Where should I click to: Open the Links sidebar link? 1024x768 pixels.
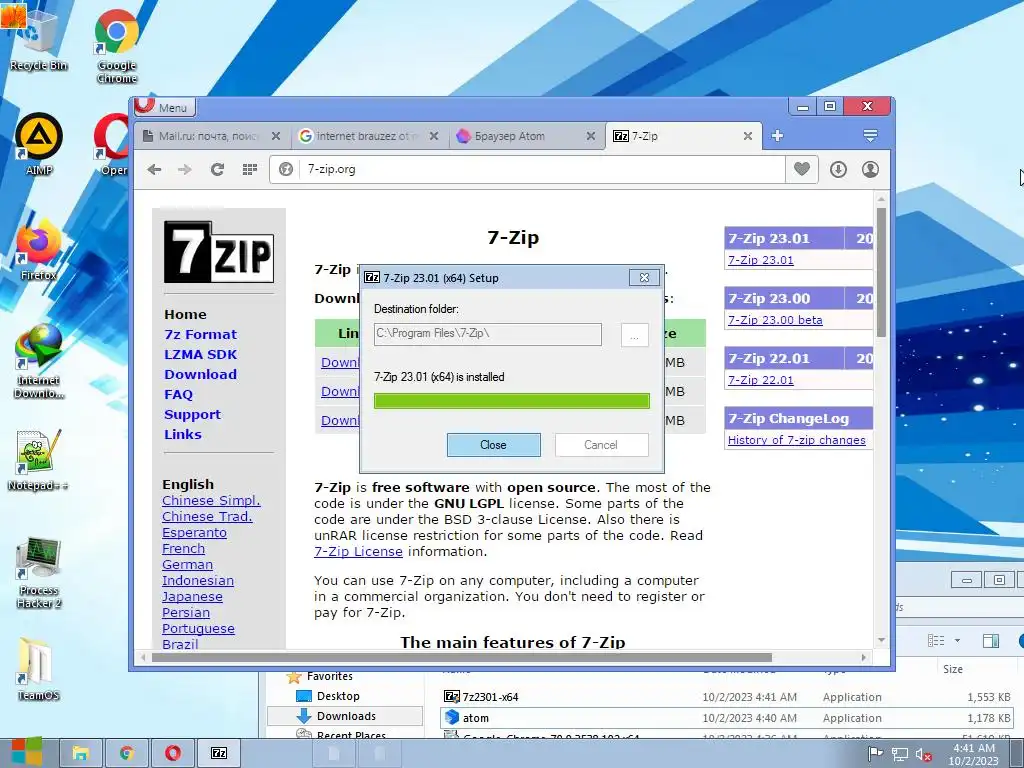point(183,434)
